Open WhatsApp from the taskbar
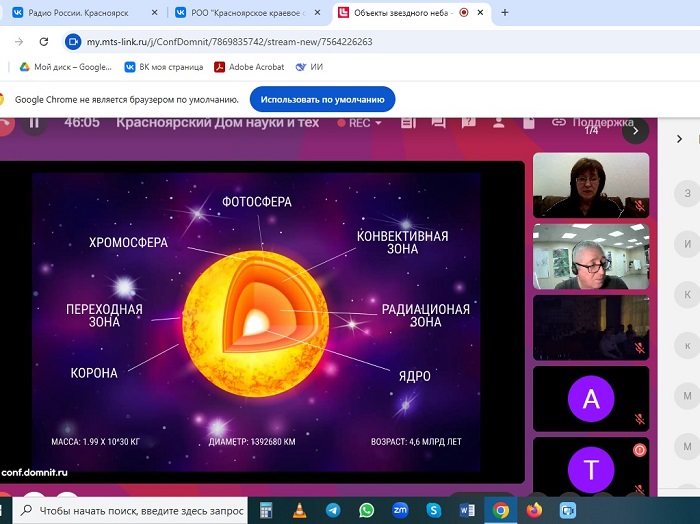The height and width of the screenshot is (524, 700). tap(366, 510)
